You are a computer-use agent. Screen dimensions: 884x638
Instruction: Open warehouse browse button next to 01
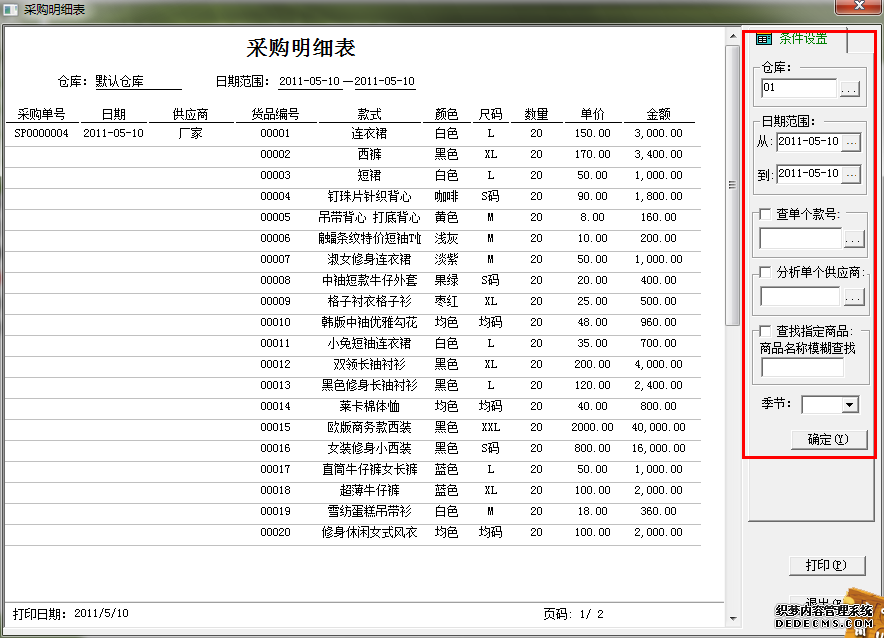(x=849, y=89)
